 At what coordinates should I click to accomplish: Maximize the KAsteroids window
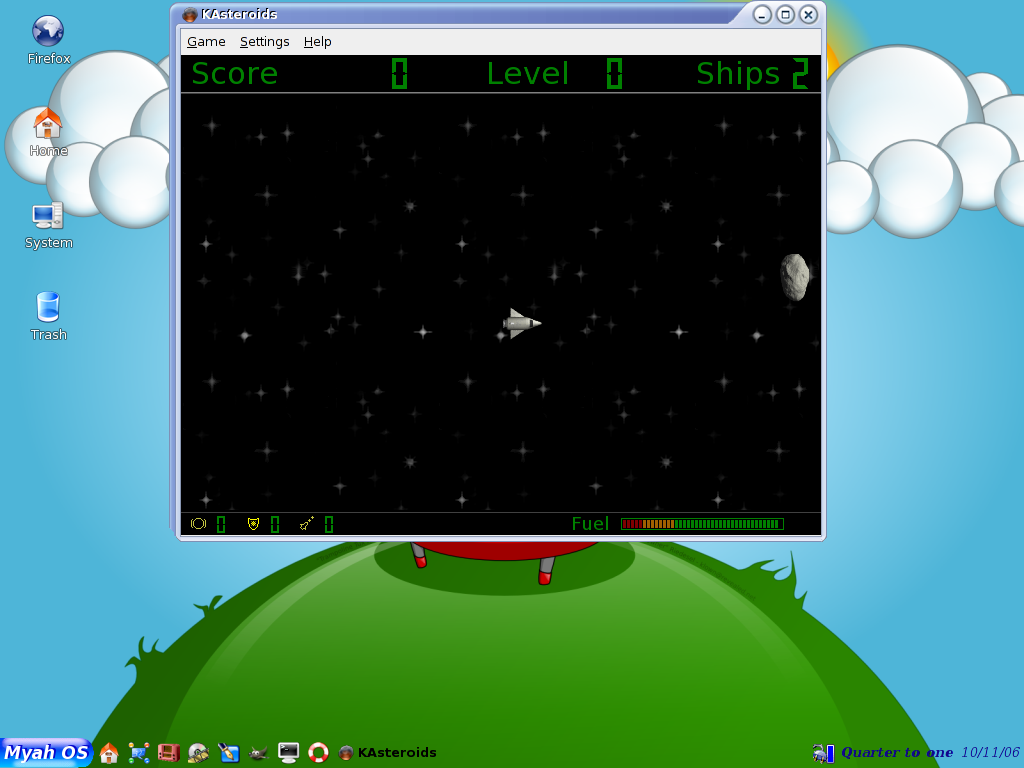(786, 14)
